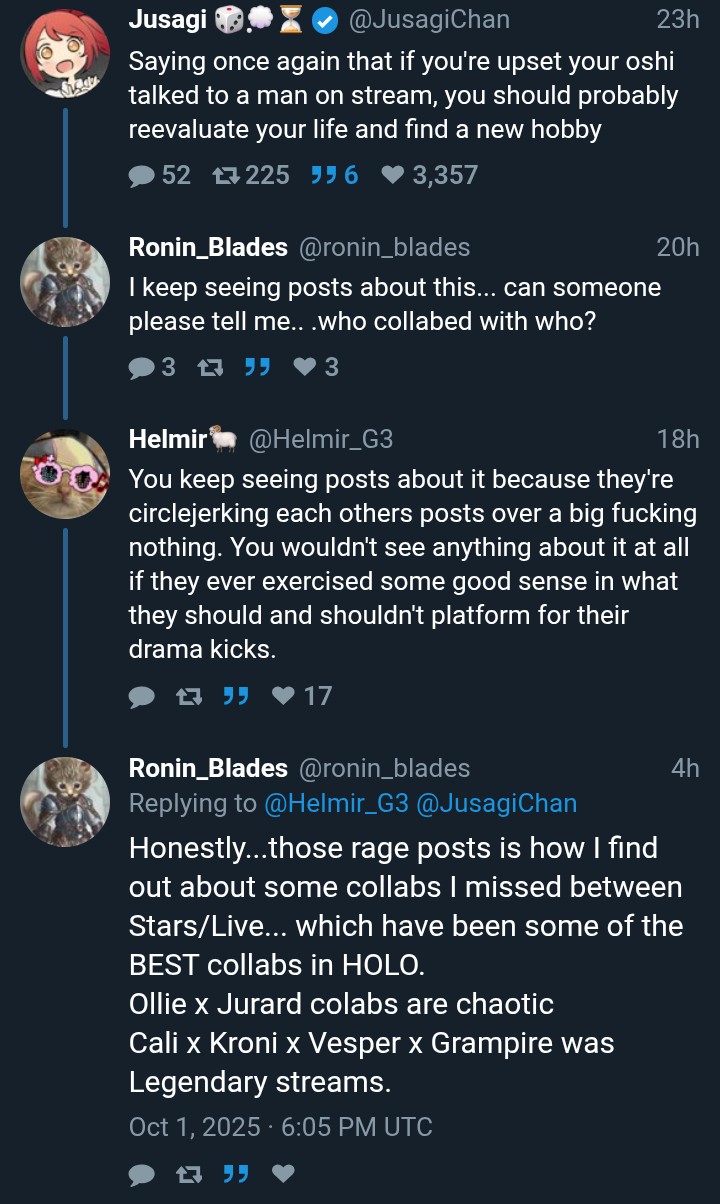The width and height of the screenshot is (720, 1204).
Task: Open the 23h timestamp on Jusagi's post
Action: click(x=678, y=19)
